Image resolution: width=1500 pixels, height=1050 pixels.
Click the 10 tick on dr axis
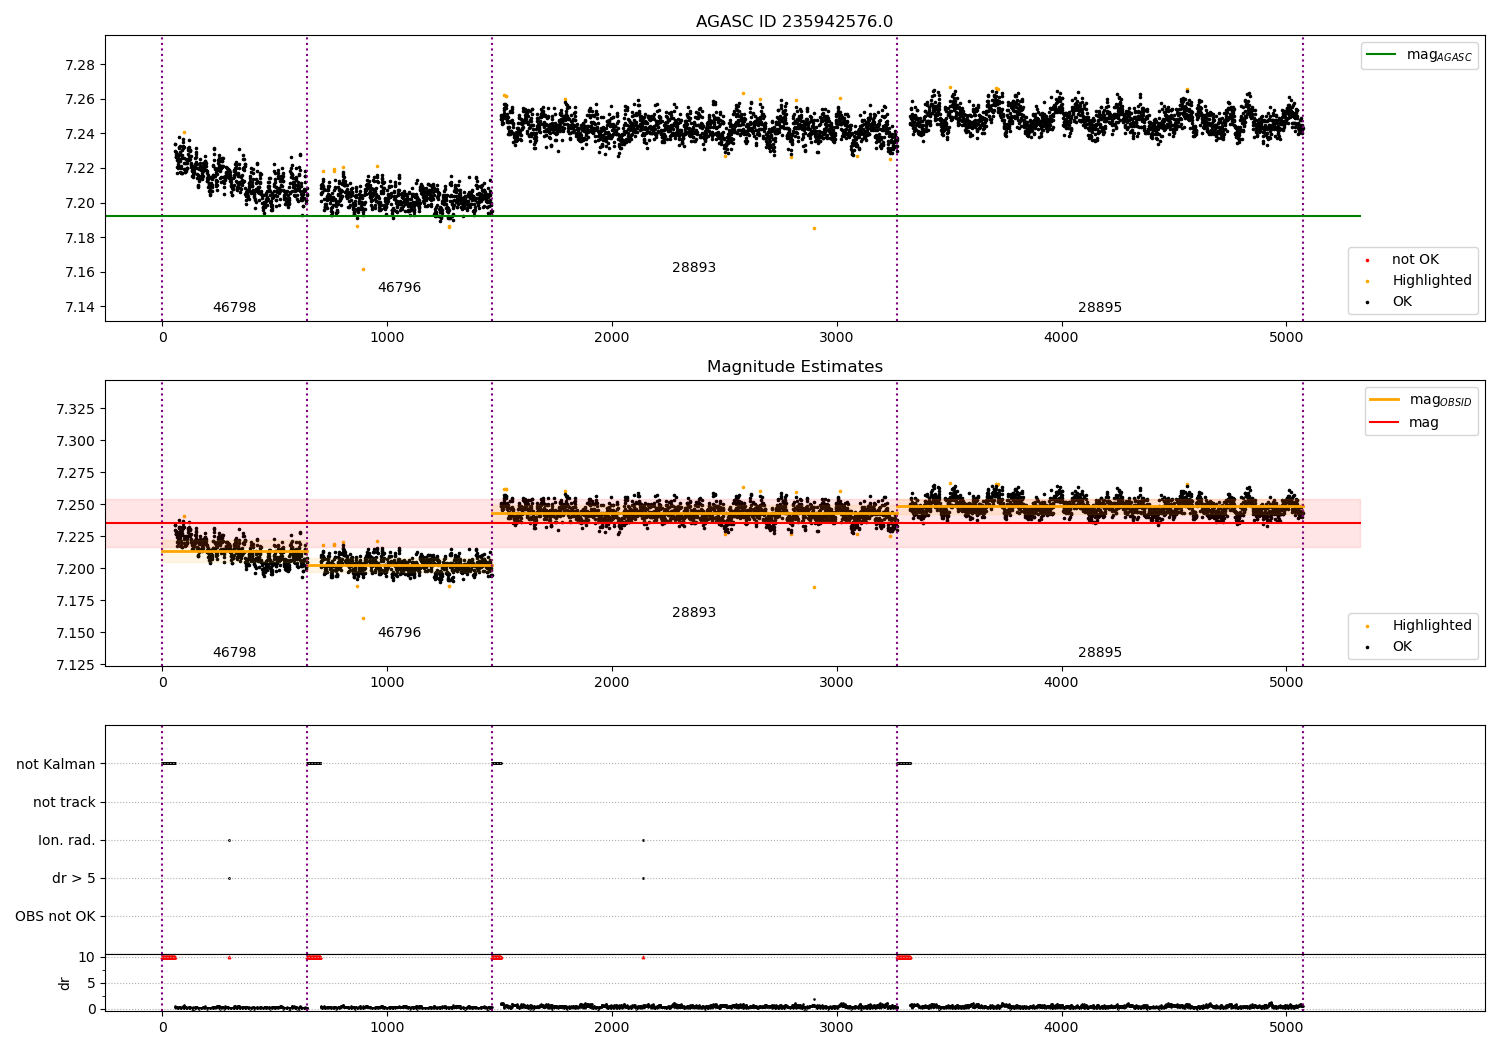click(87, 957)
